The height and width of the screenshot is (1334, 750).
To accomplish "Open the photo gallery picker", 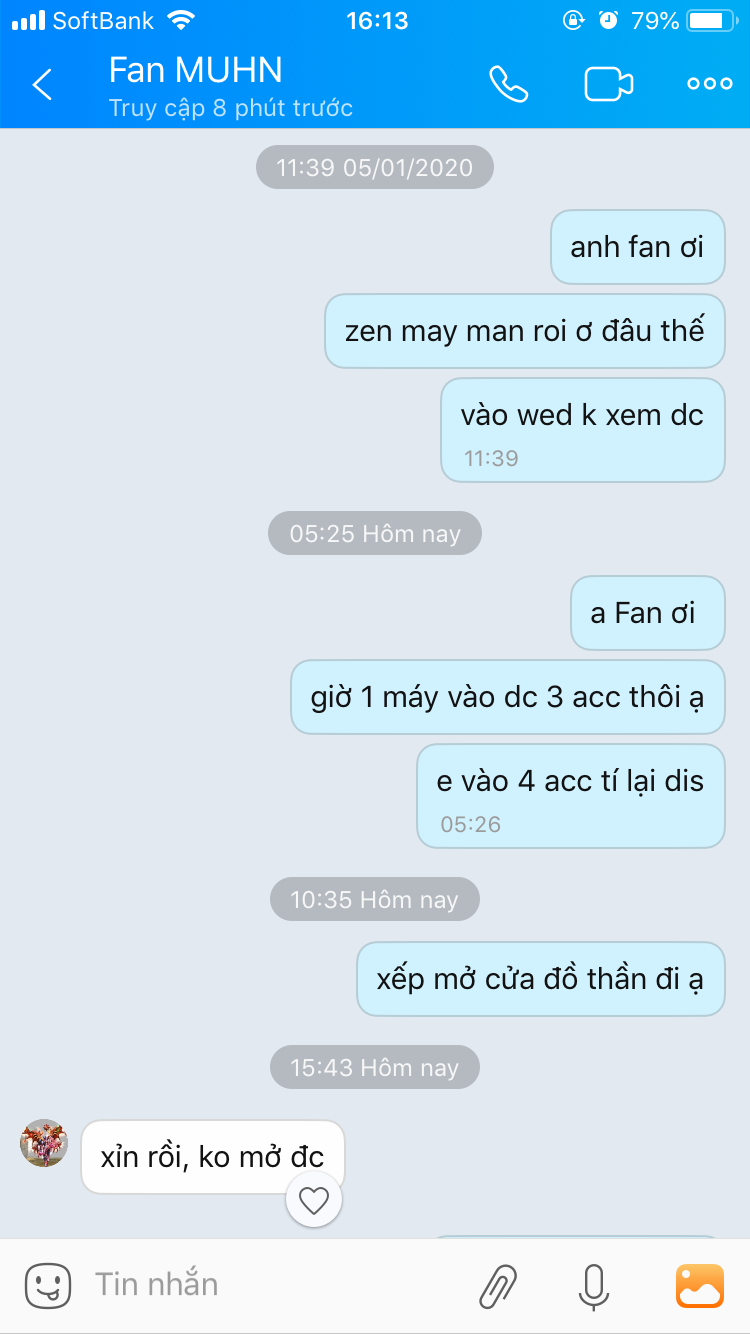I will point(700,1285).
